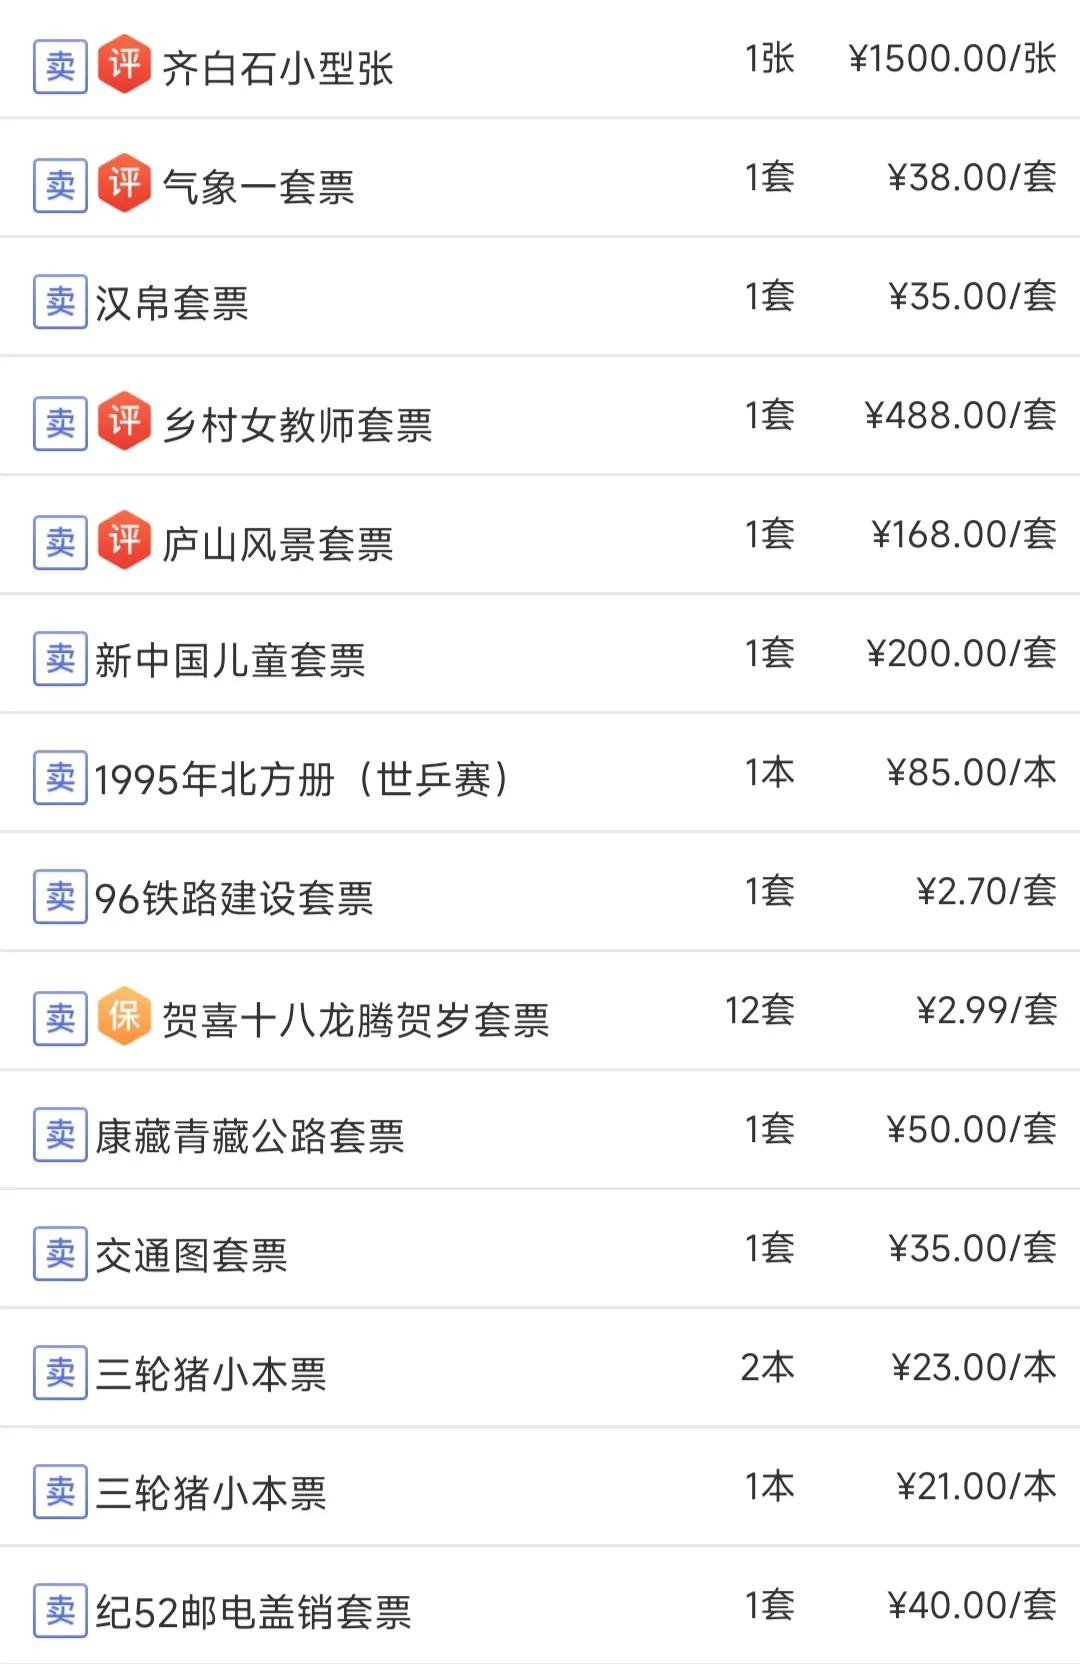Open the 庐山风景套票 listing
This screenshot has width=1080, height=1664.
[277, 544]
